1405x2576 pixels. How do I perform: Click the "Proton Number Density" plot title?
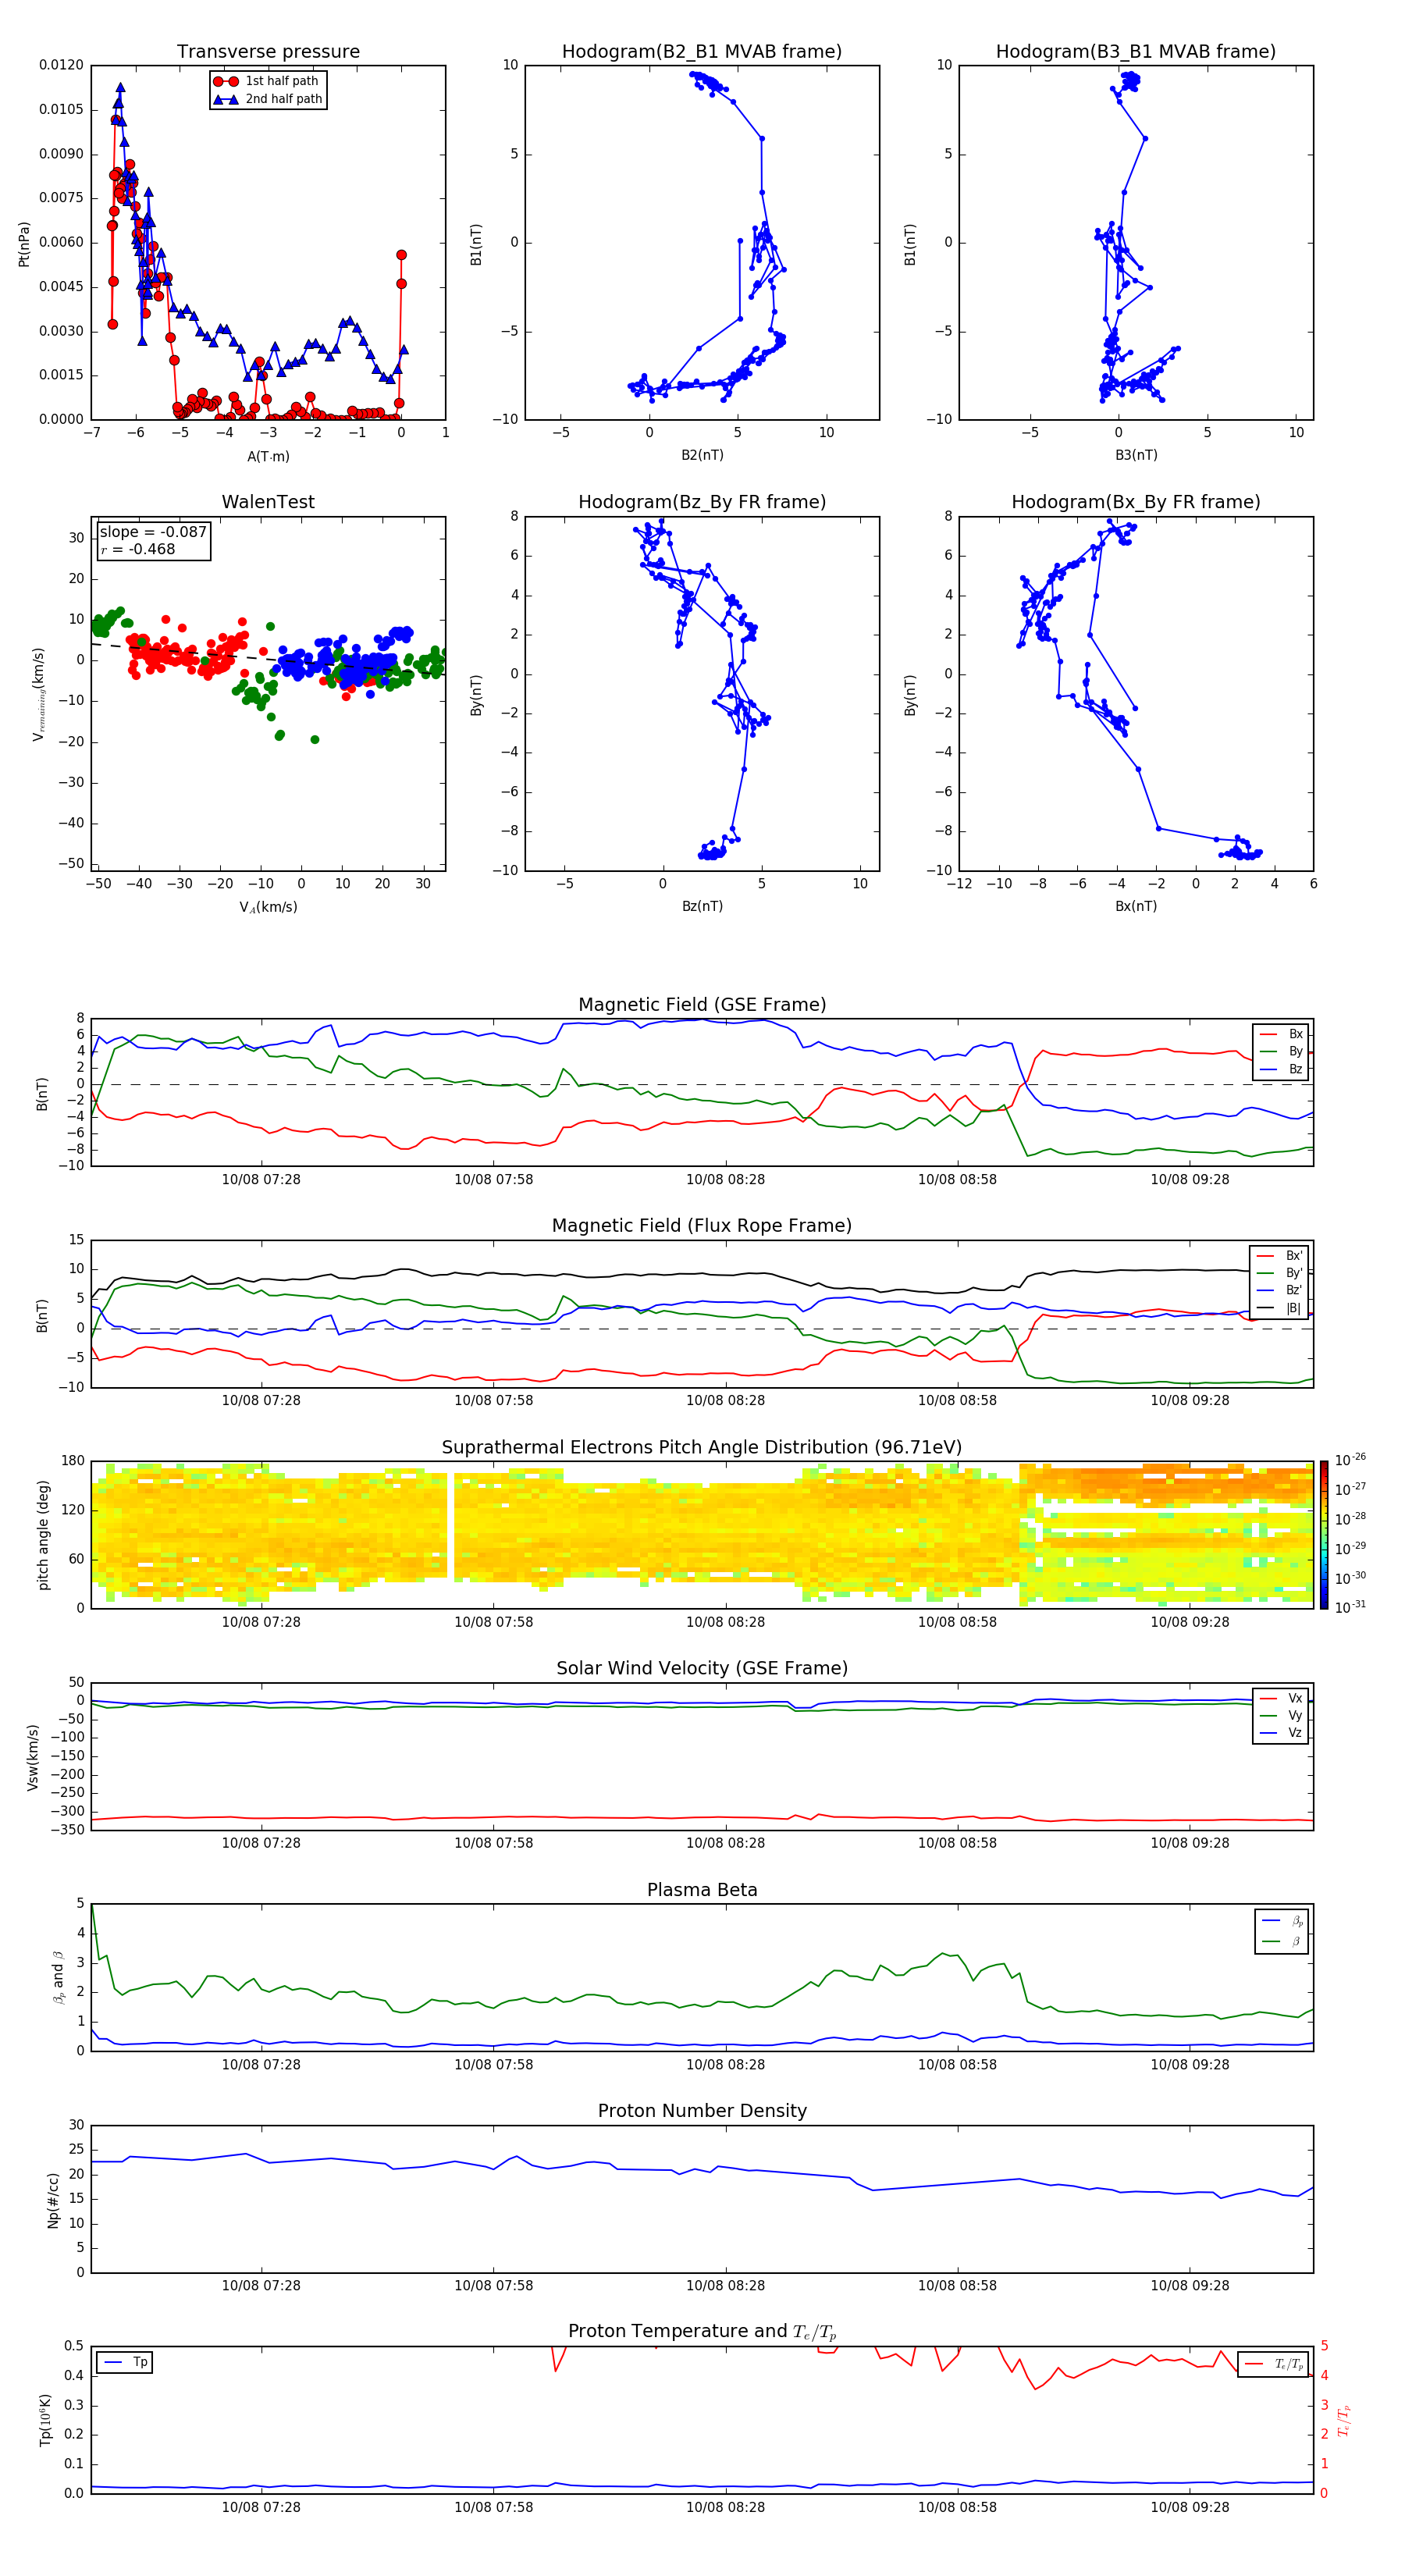pos(702,2111)
